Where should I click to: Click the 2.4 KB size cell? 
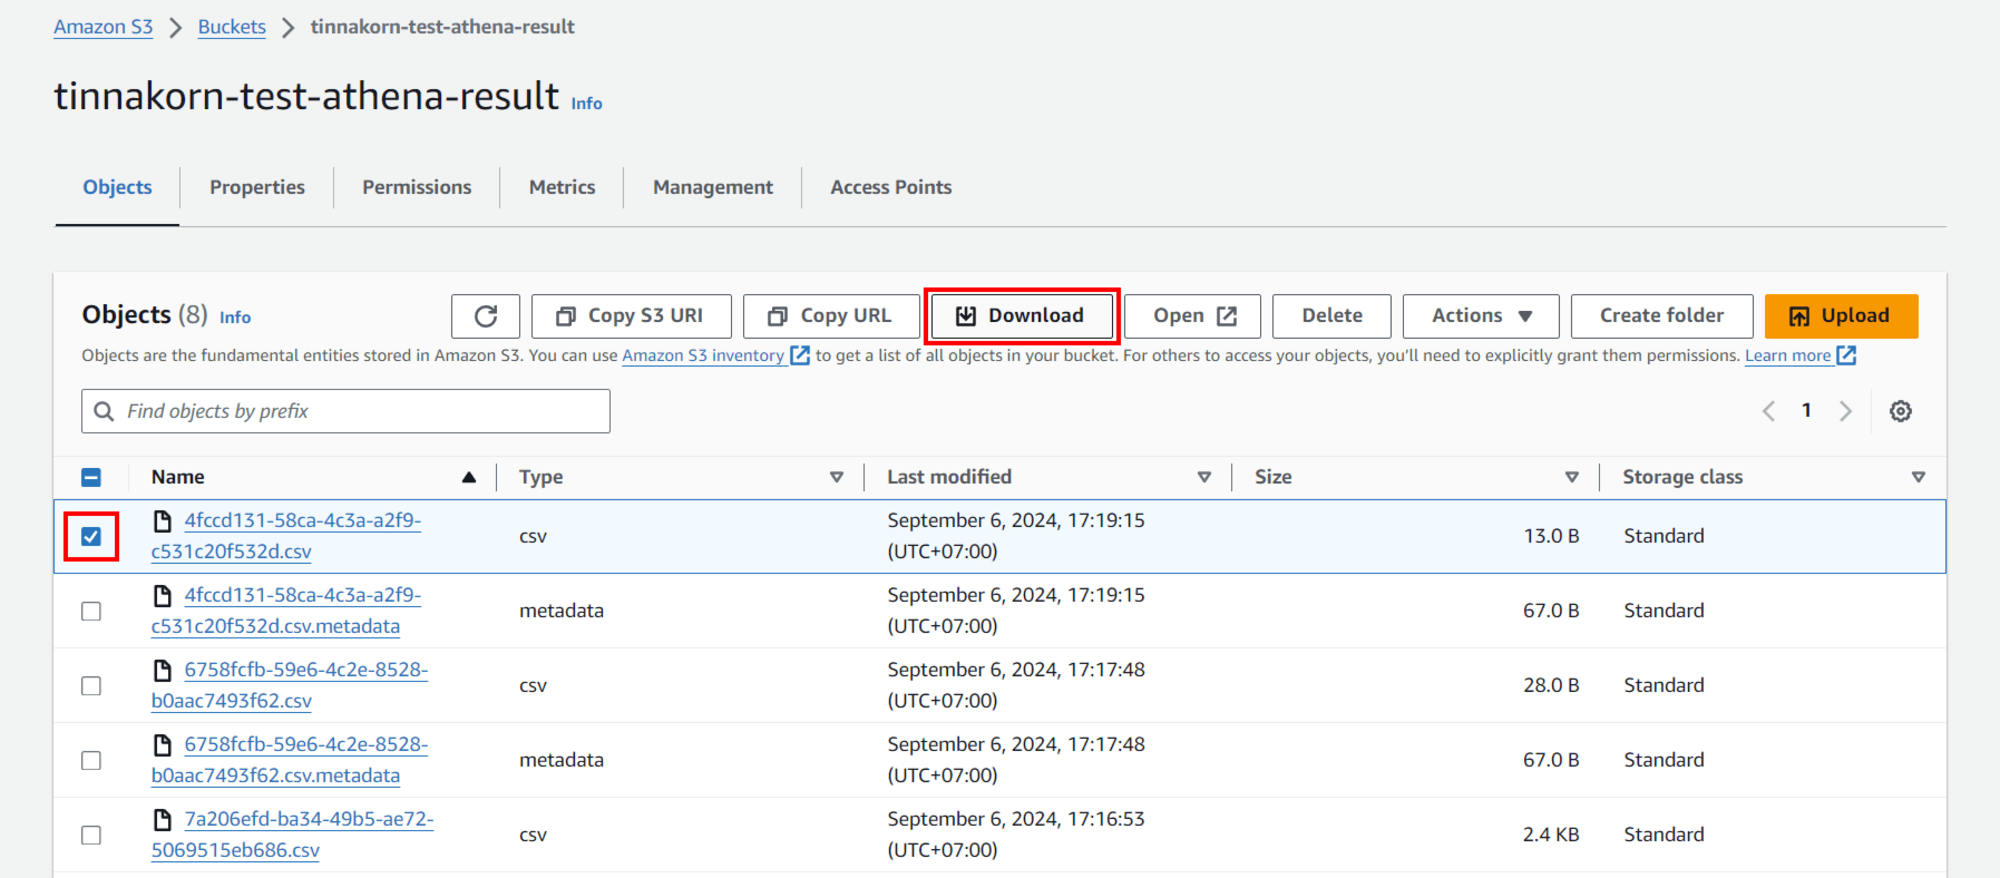[1551, 835]
